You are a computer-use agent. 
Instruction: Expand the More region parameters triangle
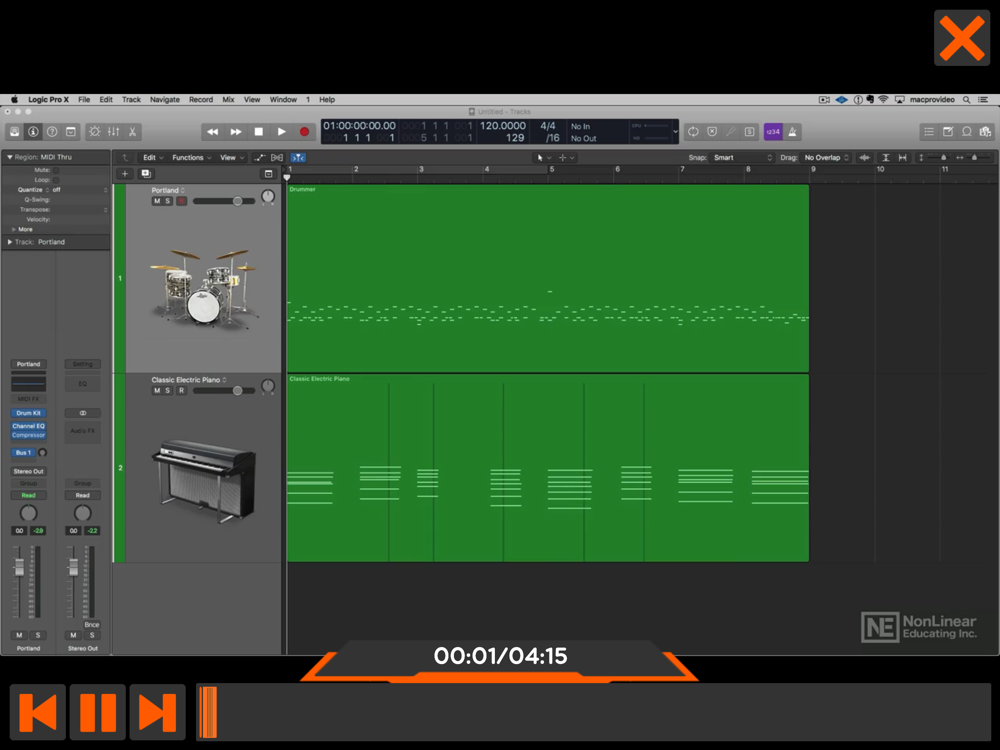pyautogui.click(x=13, y=229)
